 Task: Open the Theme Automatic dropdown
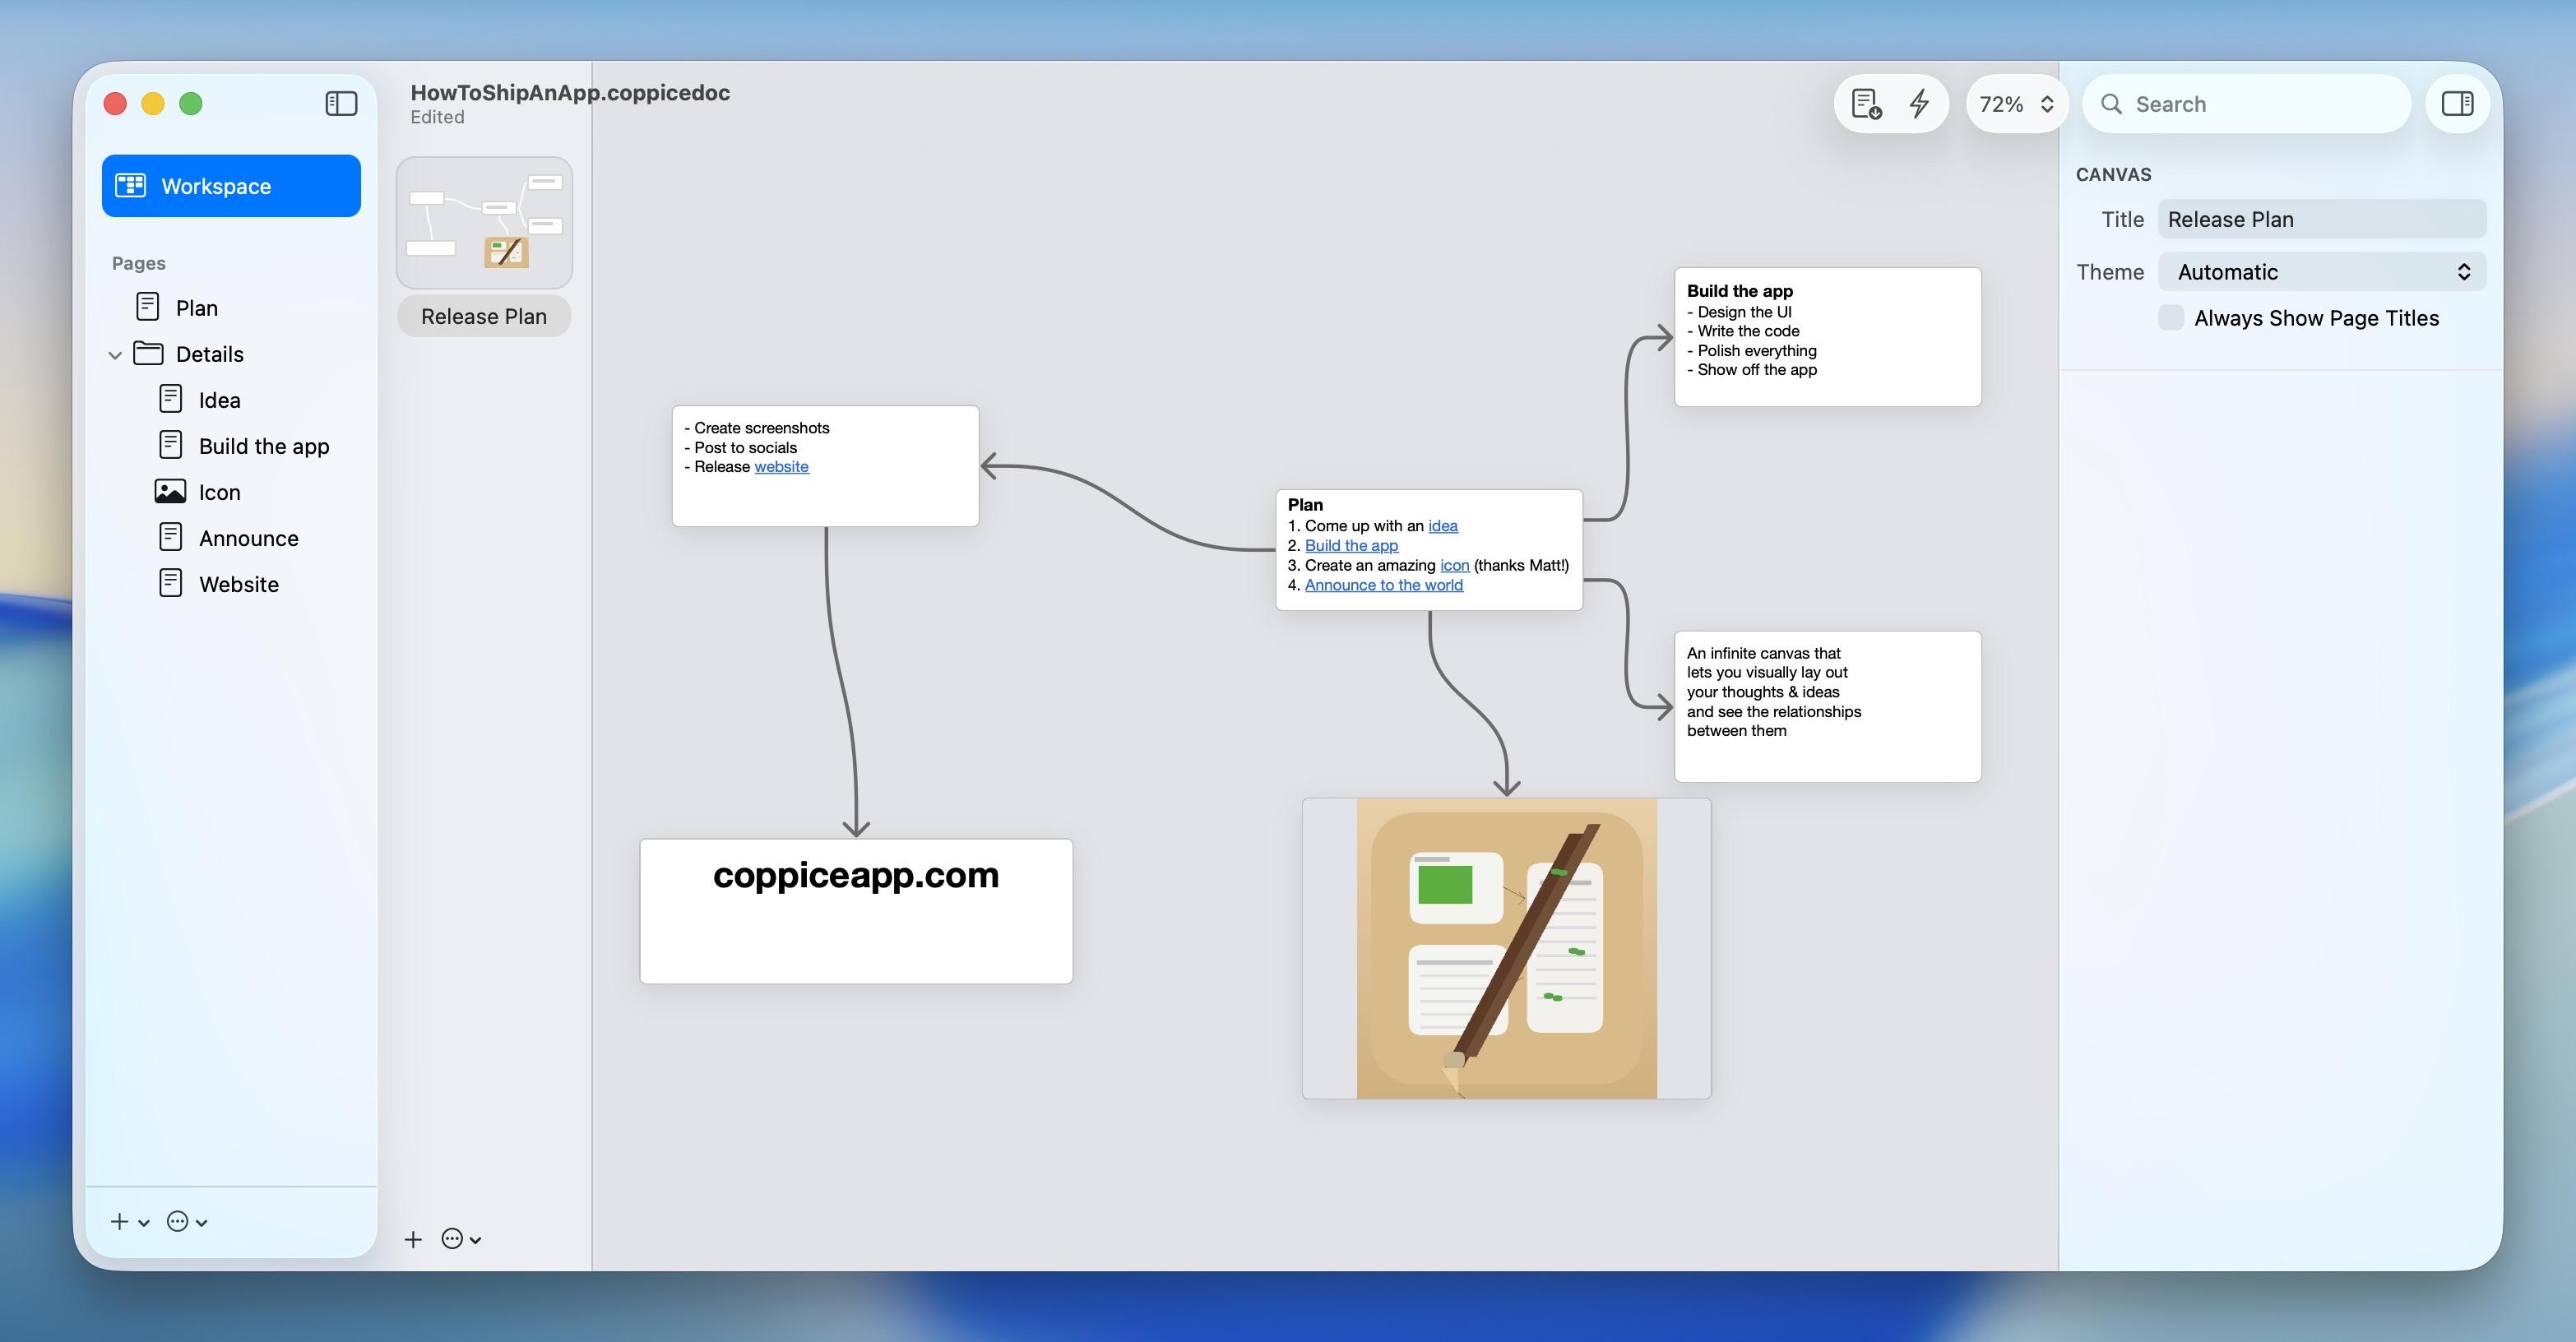(2321, 272)
